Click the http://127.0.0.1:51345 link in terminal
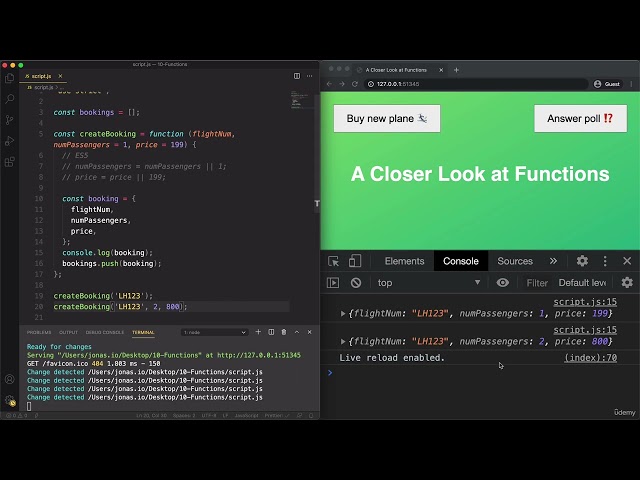Viewport: 640px width, 480px height. pyautogui.click(x=259, y=355)
